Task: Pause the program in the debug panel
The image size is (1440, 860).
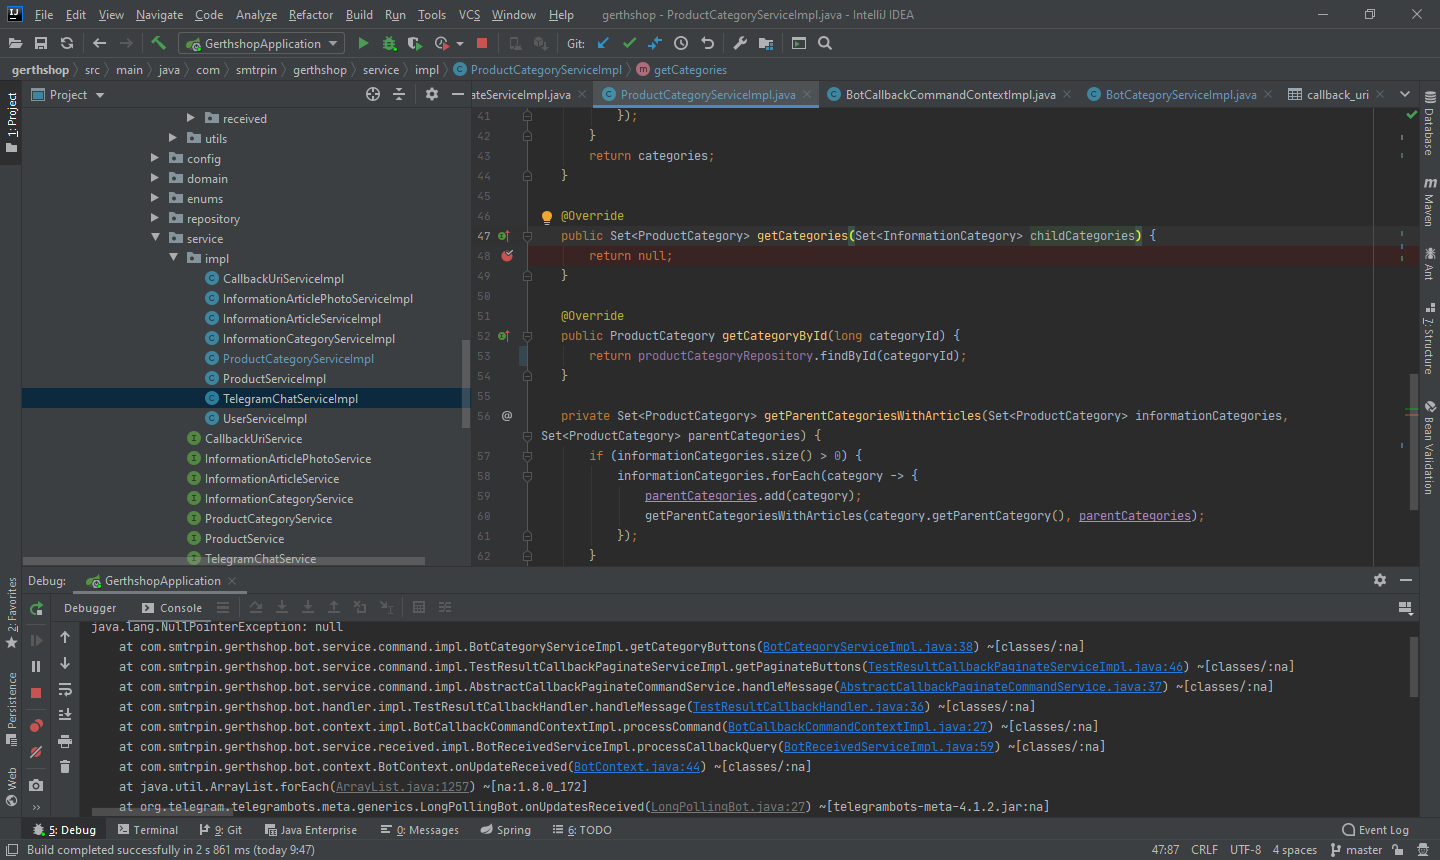Action: [36, 666]
